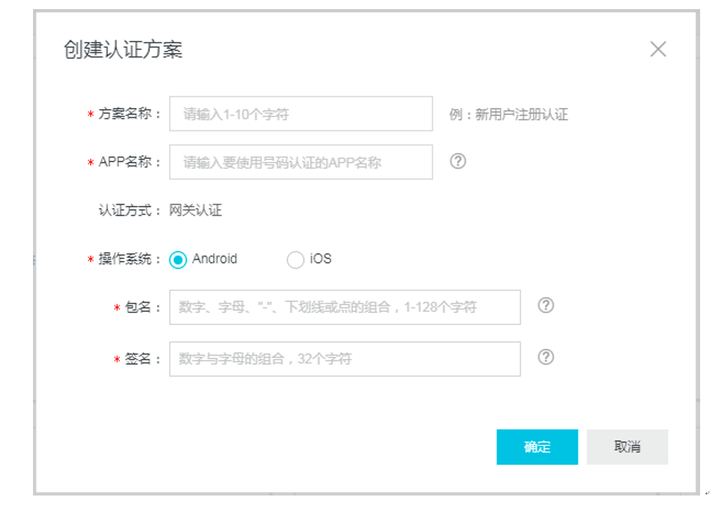Click into the 包名 text field
This screenshot has height=512, width=720.
click(345, 307)
